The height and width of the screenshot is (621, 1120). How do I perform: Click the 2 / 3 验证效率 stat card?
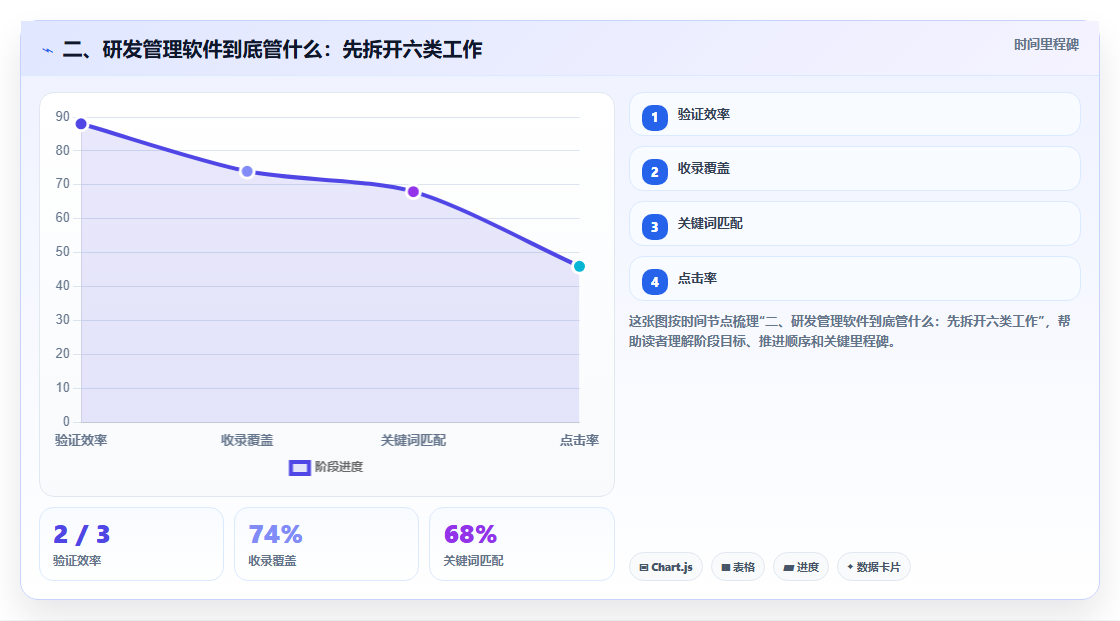pyautogui.click(x=131, y=544)
